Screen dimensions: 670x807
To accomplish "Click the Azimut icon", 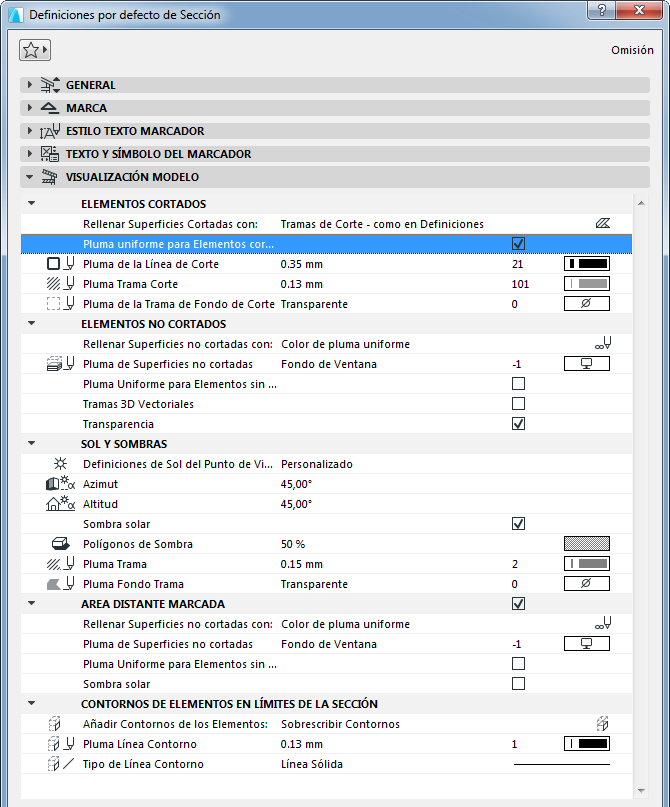I will (60, 484).
